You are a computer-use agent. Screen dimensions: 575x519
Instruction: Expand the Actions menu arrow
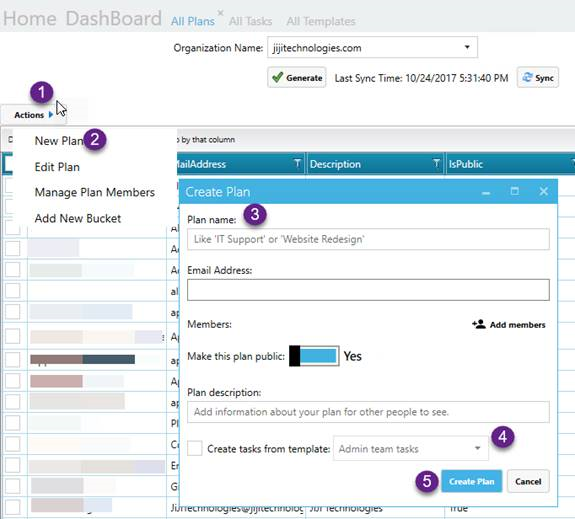pyautogui.click(x=51, y=115)
